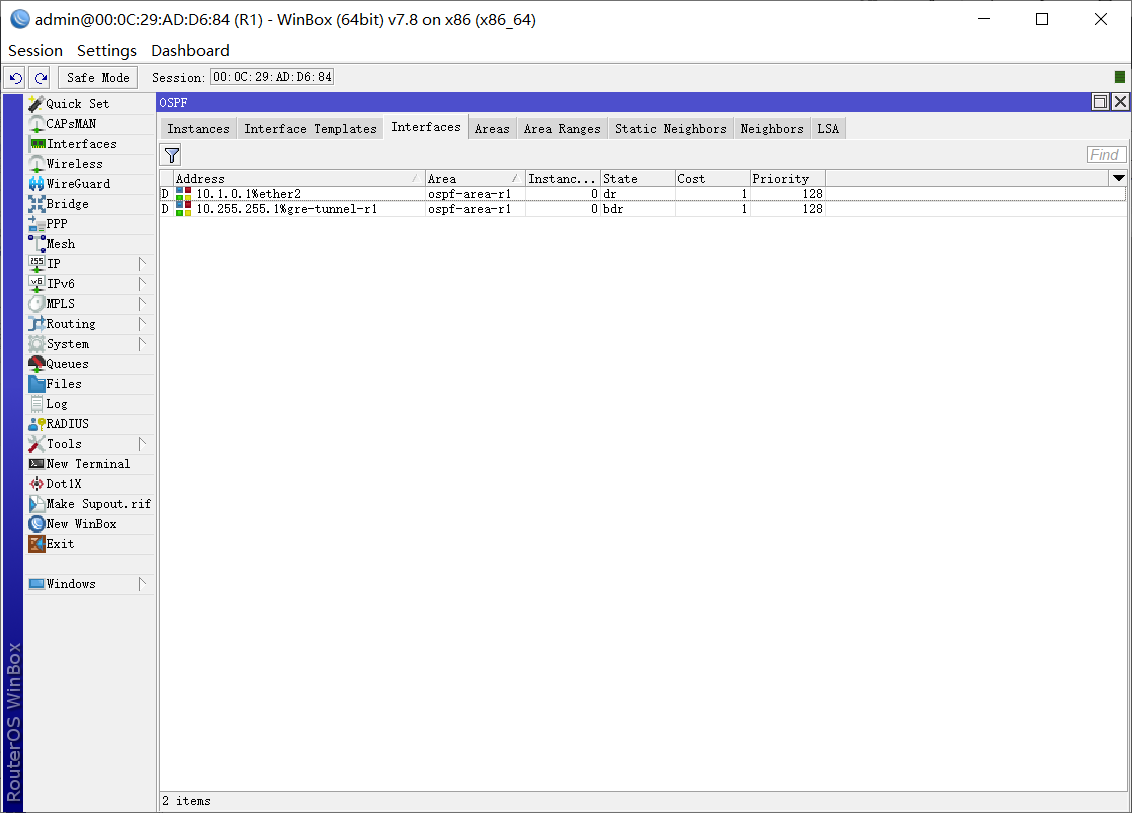Image resolution: width=1132 pixels, height=813 pixels.
Task: Switch to the Interface Templates tab
Action: (310, 129)
